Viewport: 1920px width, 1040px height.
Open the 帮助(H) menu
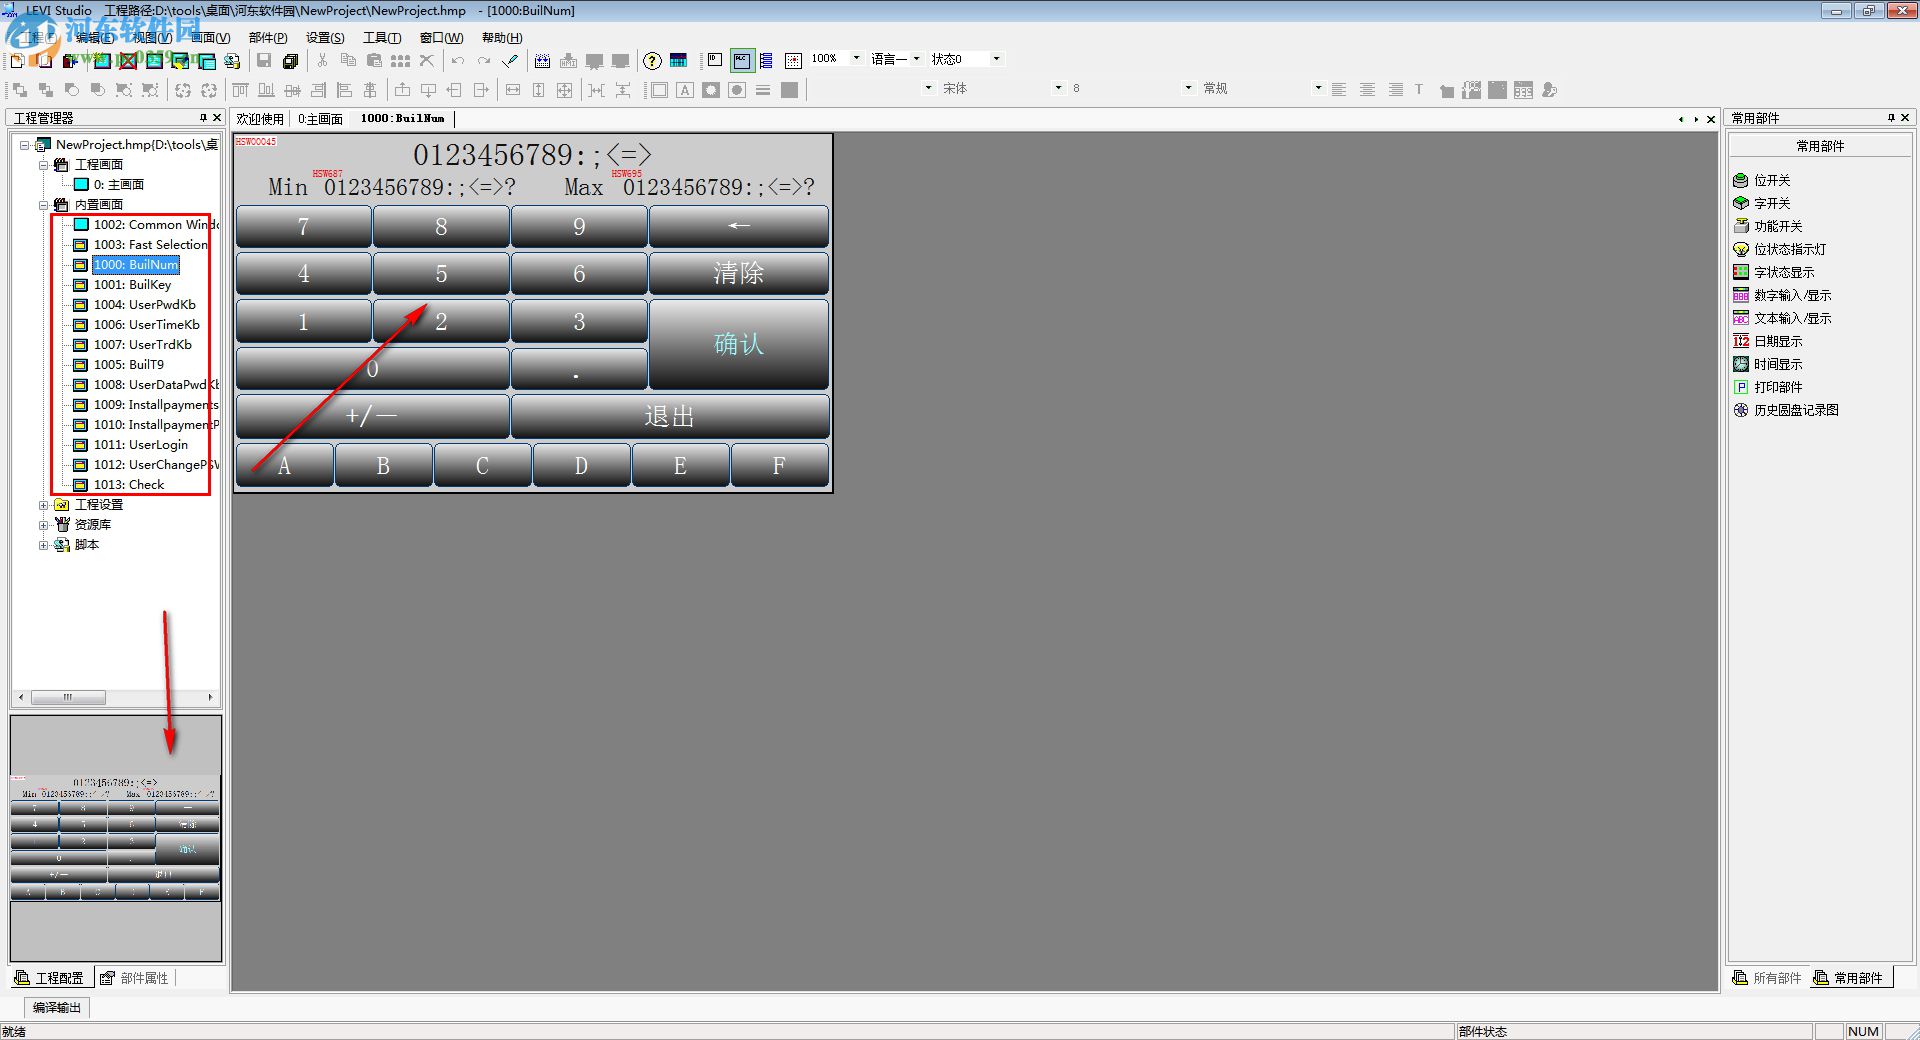[502, 38]
